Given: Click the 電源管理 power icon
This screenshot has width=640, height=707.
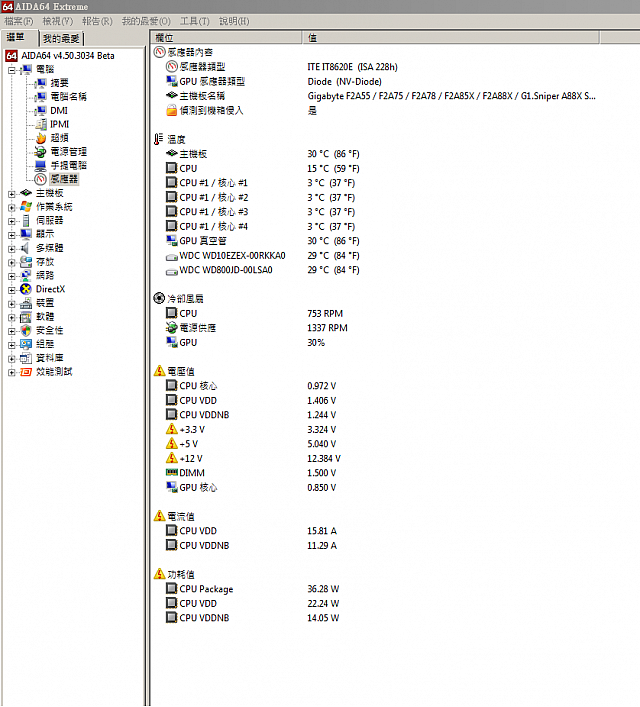Looking at the screenshot, I should point(41,152).
